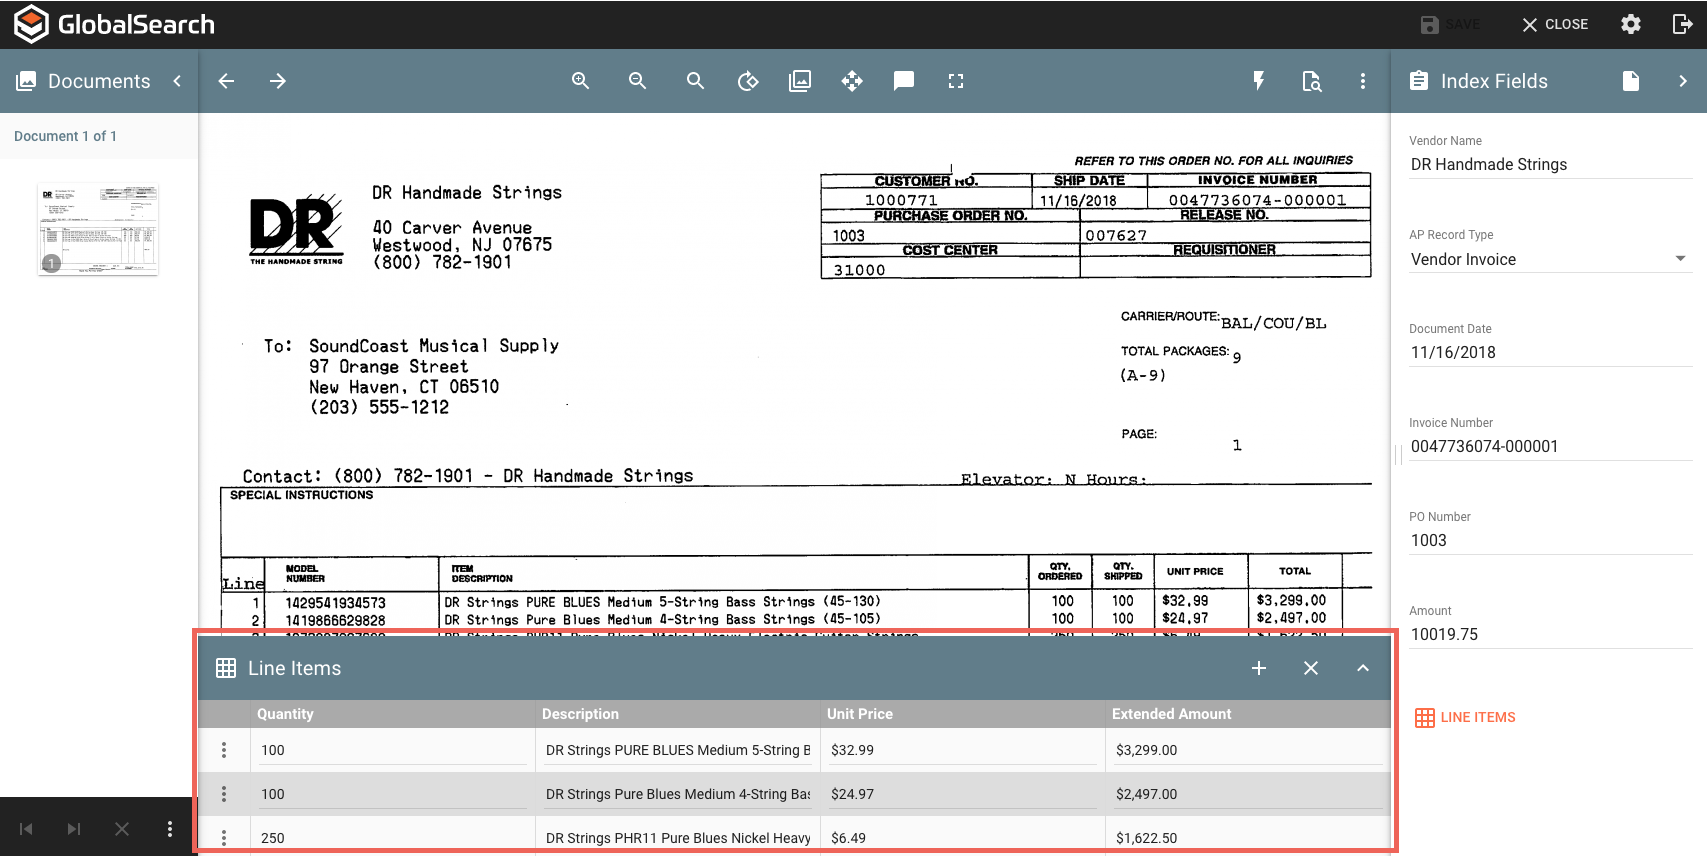
Task: Enter full screen document view
Action: (x=956, y=81)
